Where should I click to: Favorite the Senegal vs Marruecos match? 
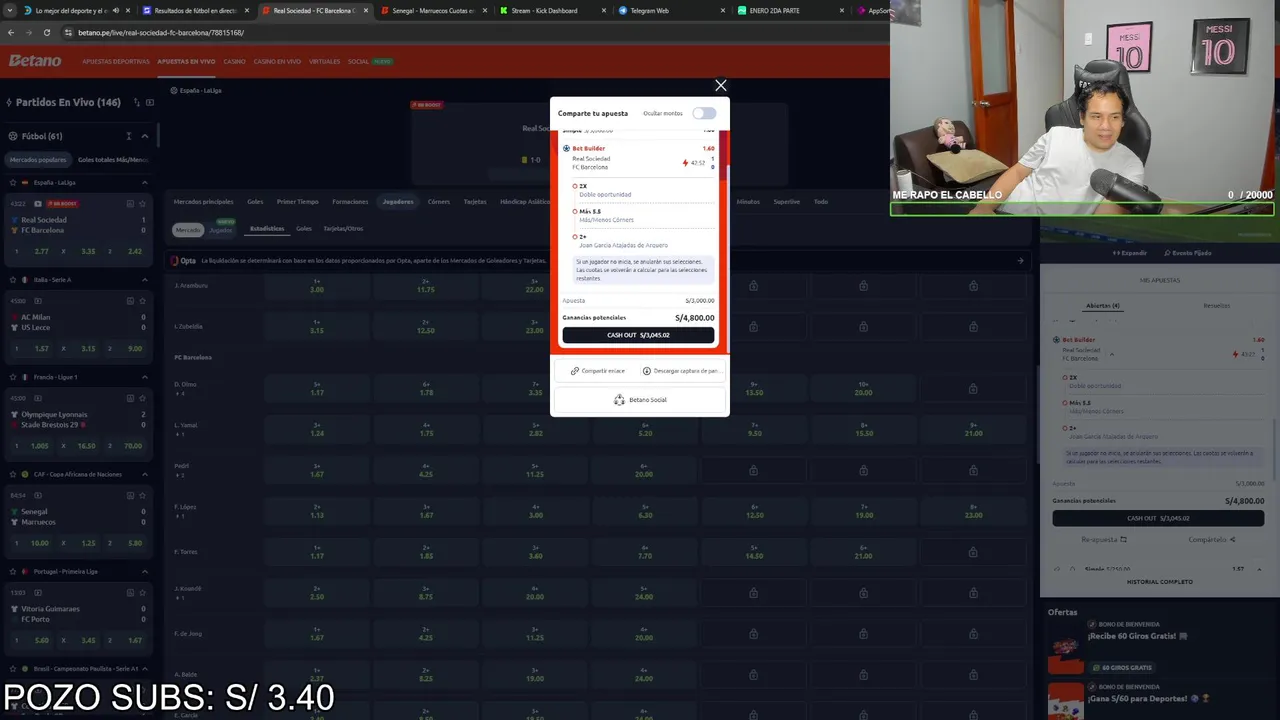[144, 495]
